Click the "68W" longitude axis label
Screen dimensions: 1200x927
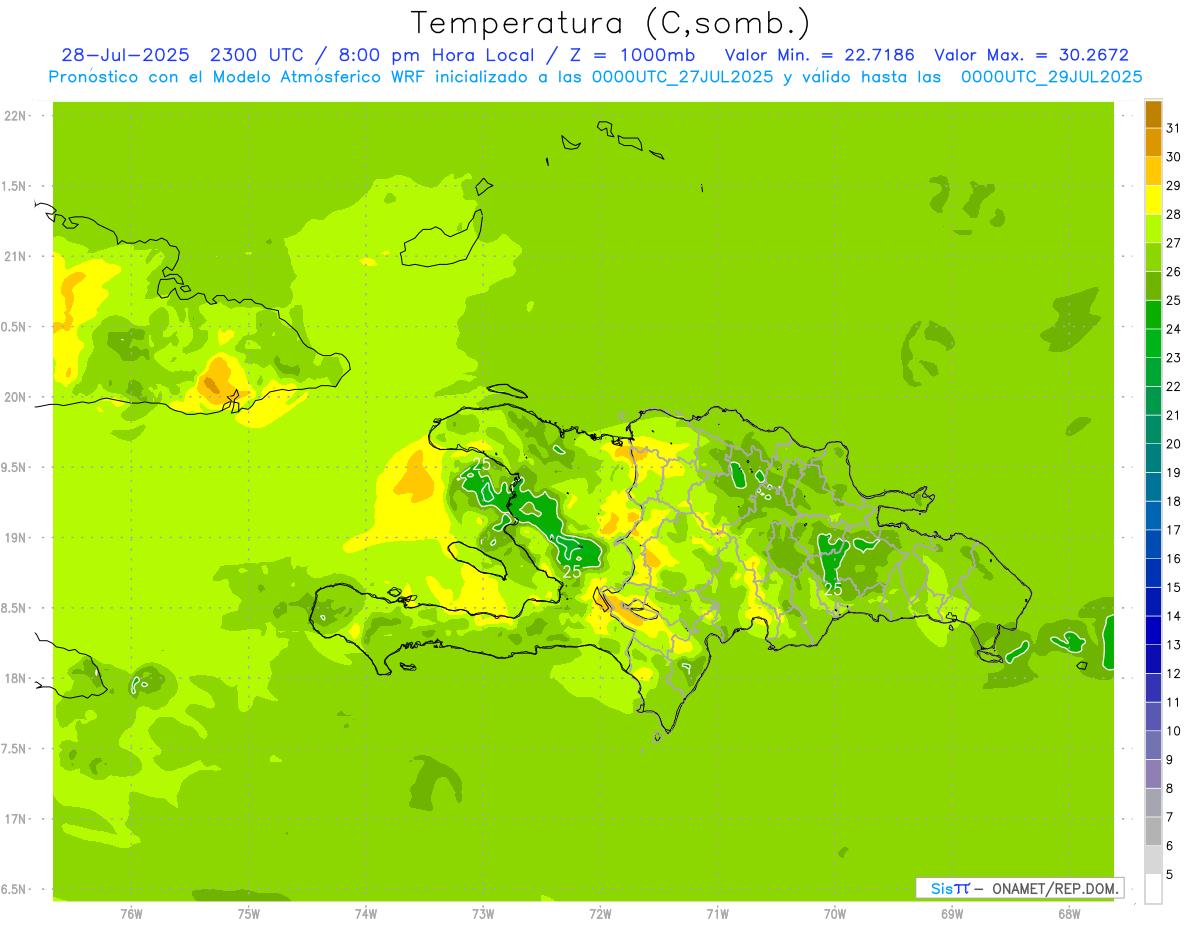pos(1069,914)
